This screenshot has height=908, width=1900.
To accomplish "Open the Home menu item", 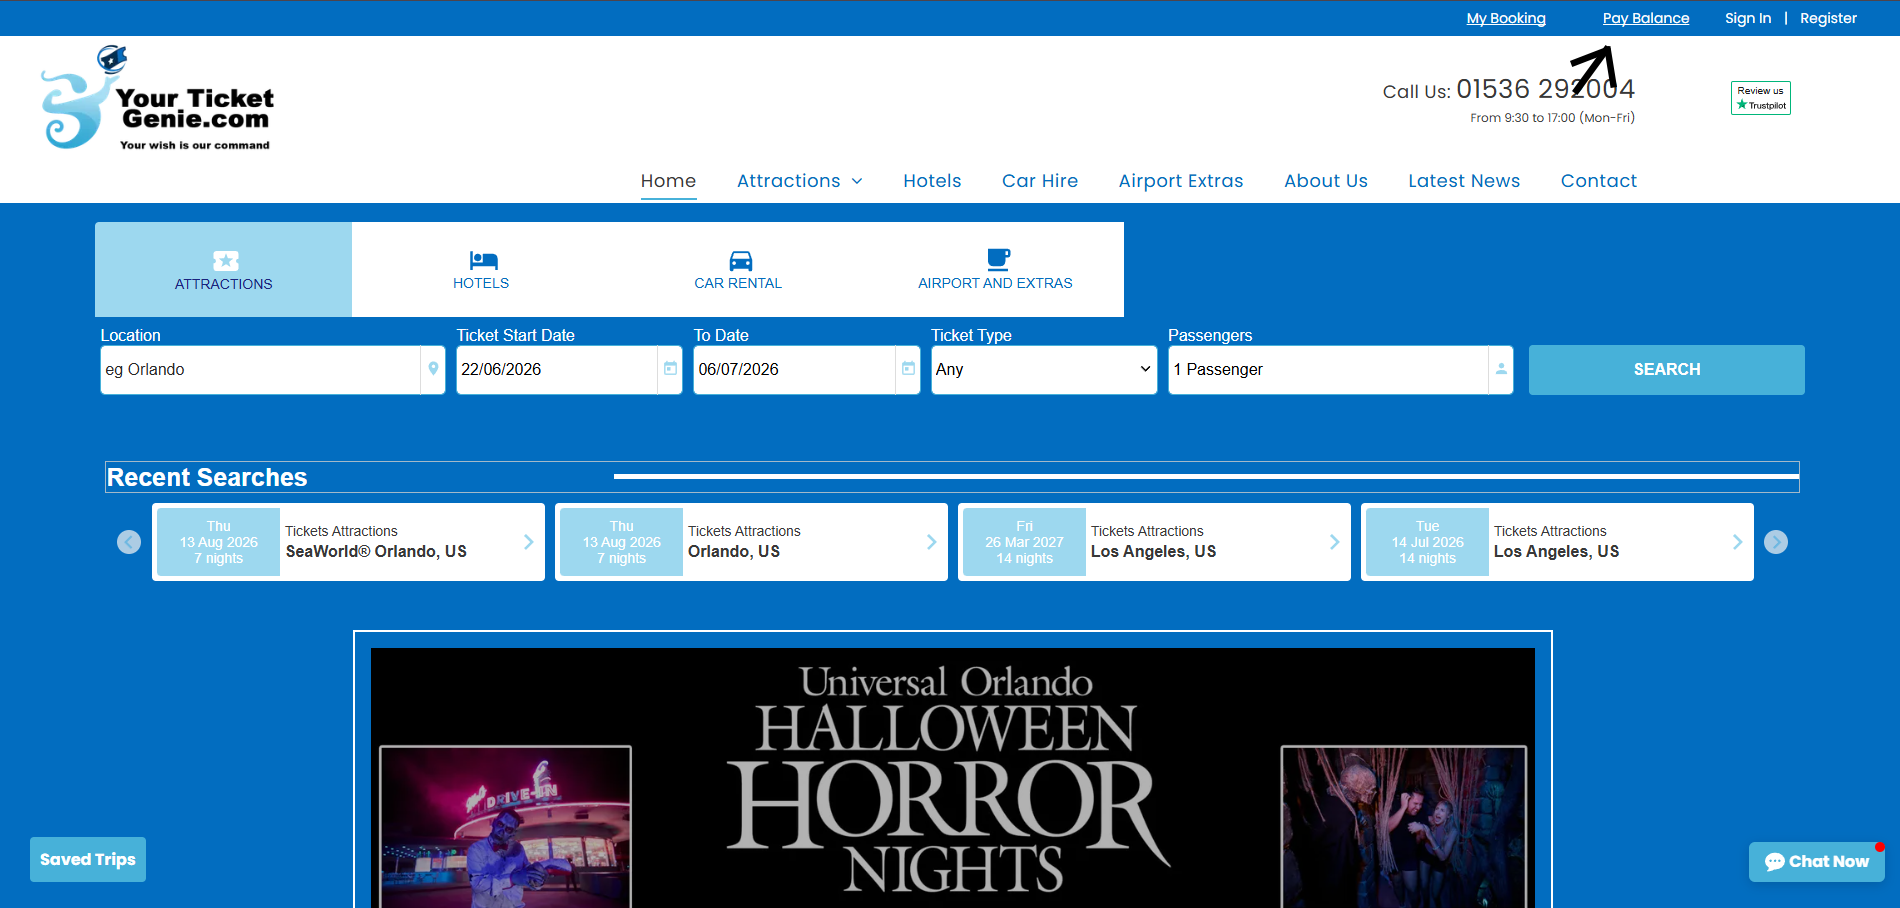I will (x=668, y=181).
